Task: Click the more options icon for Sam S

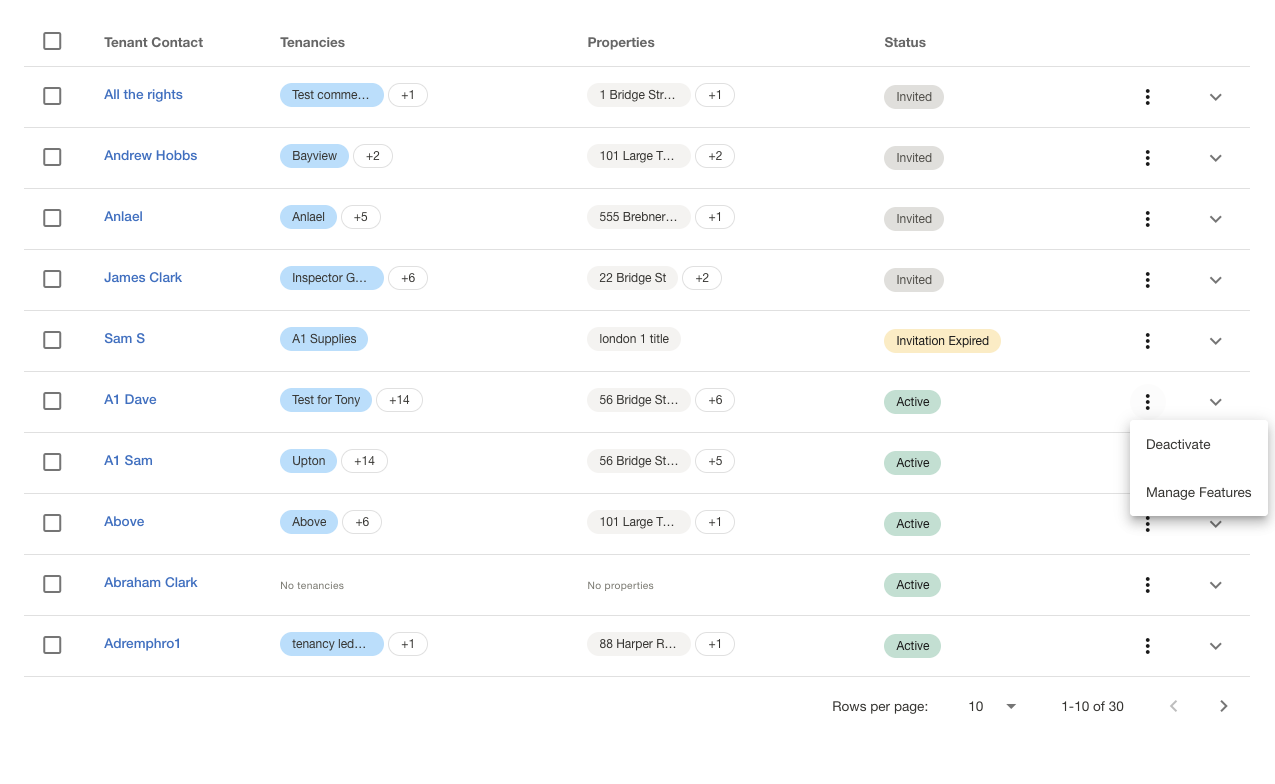Action: tap(1147, 341)
